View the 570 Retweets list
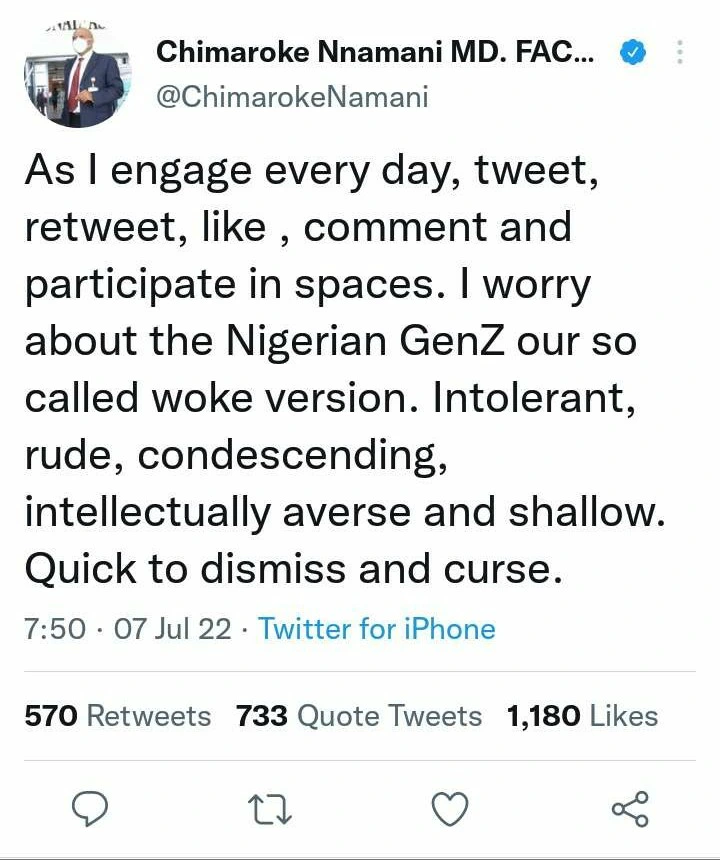The width and height of the screenshot is (720, 860). point(118,716)
